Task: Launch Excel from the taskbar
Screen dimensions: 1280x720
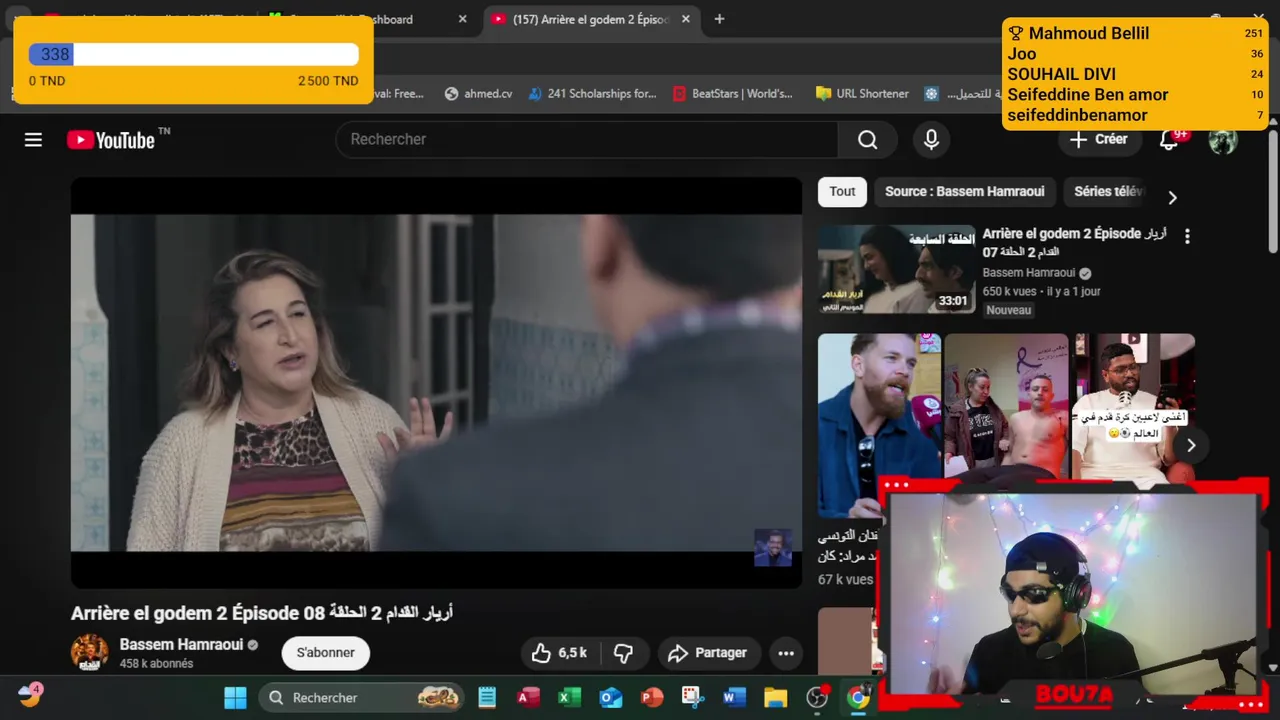Action: pos(569,697)
